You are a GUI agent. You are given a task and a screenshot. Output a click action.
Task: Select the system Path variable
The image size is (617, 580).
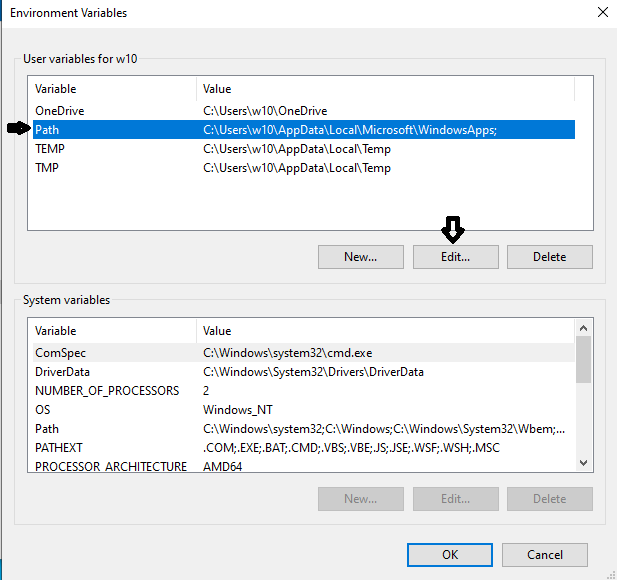pyautogui.click(x=304, y=429)
